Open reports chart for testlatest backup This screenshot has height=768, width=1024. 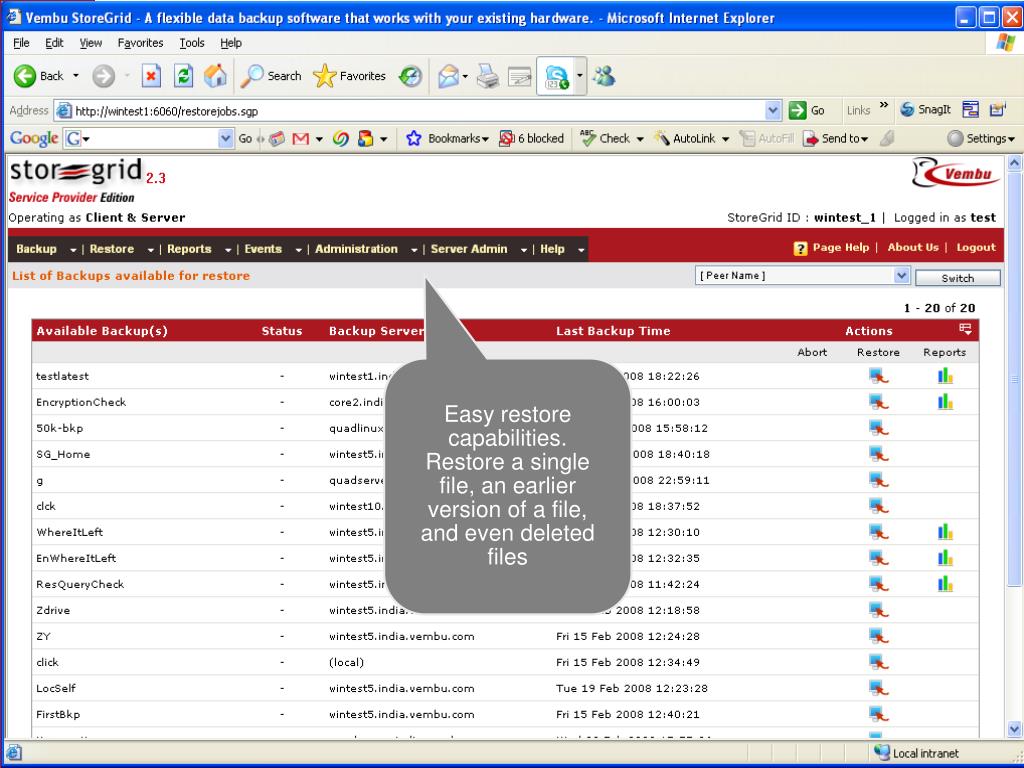(945, 376)
